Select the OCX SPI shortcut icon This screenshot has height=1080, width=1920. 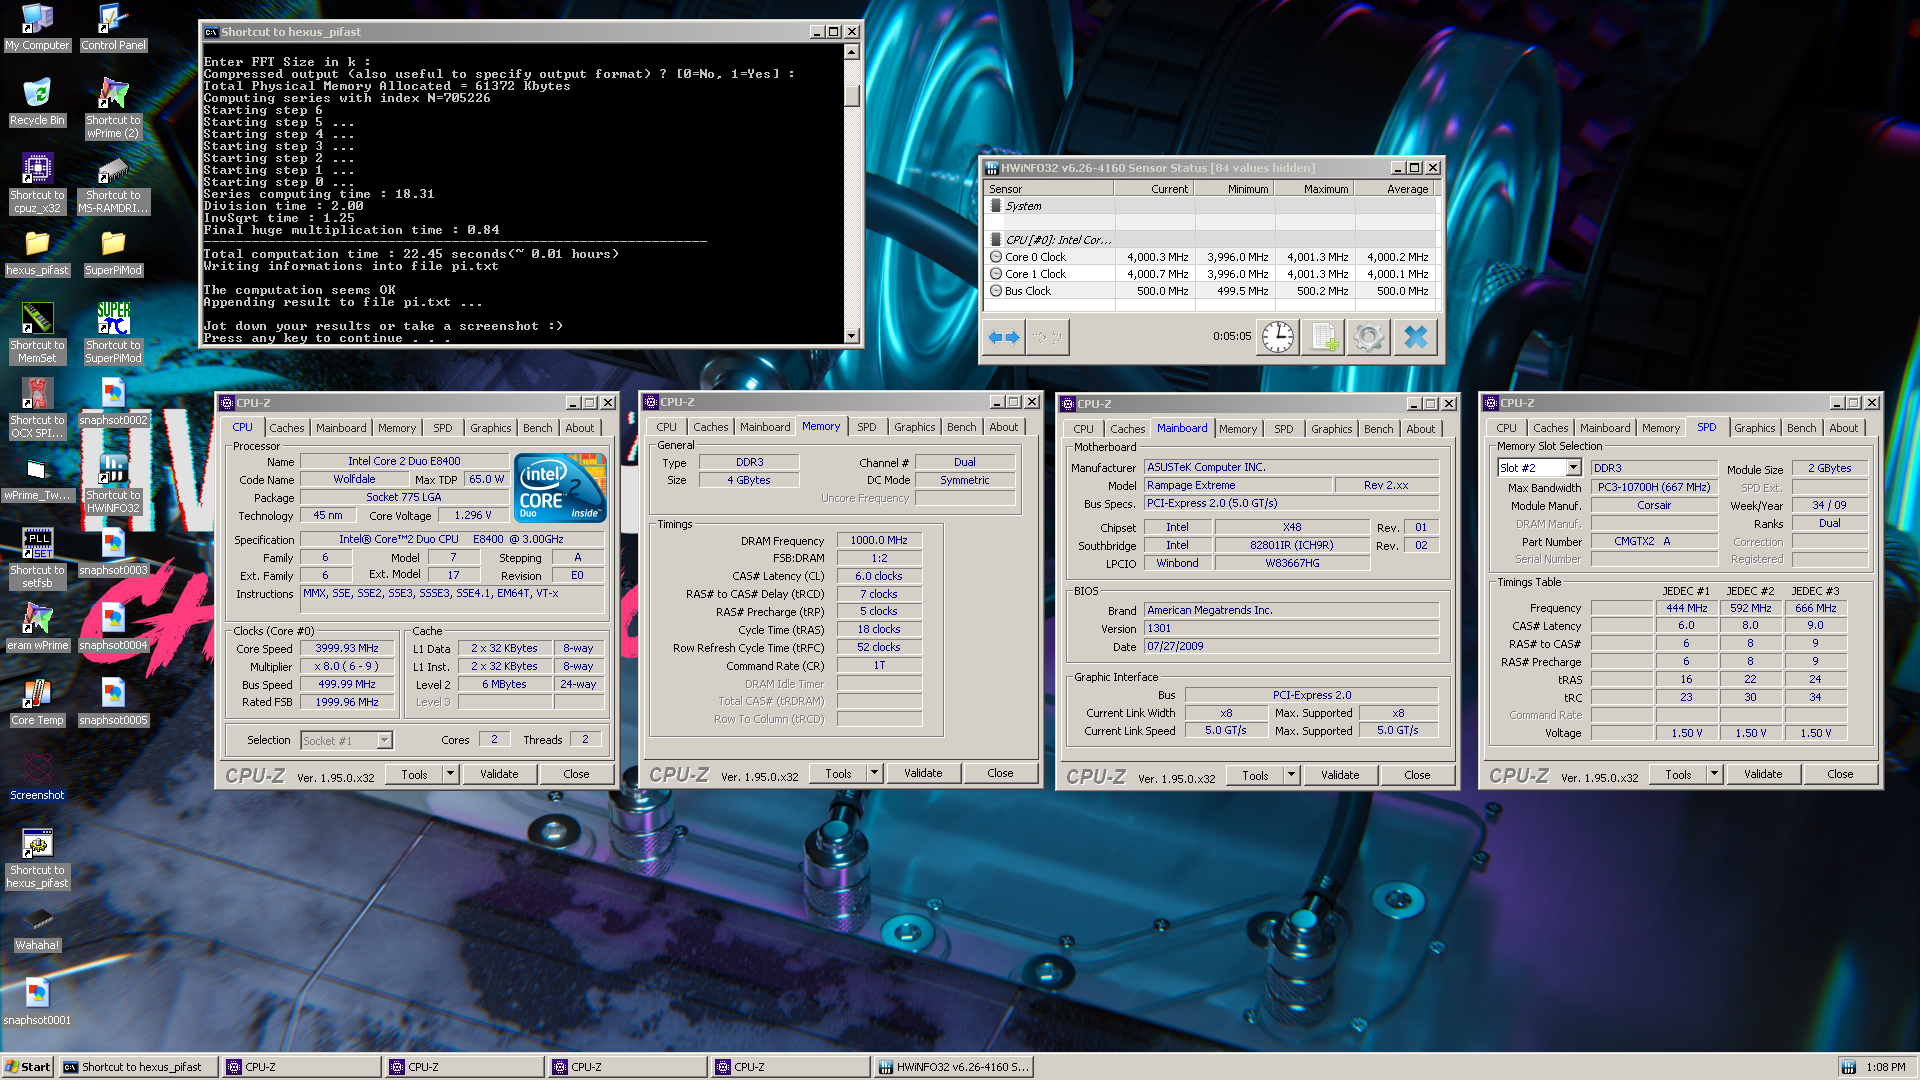click(37, 408)
